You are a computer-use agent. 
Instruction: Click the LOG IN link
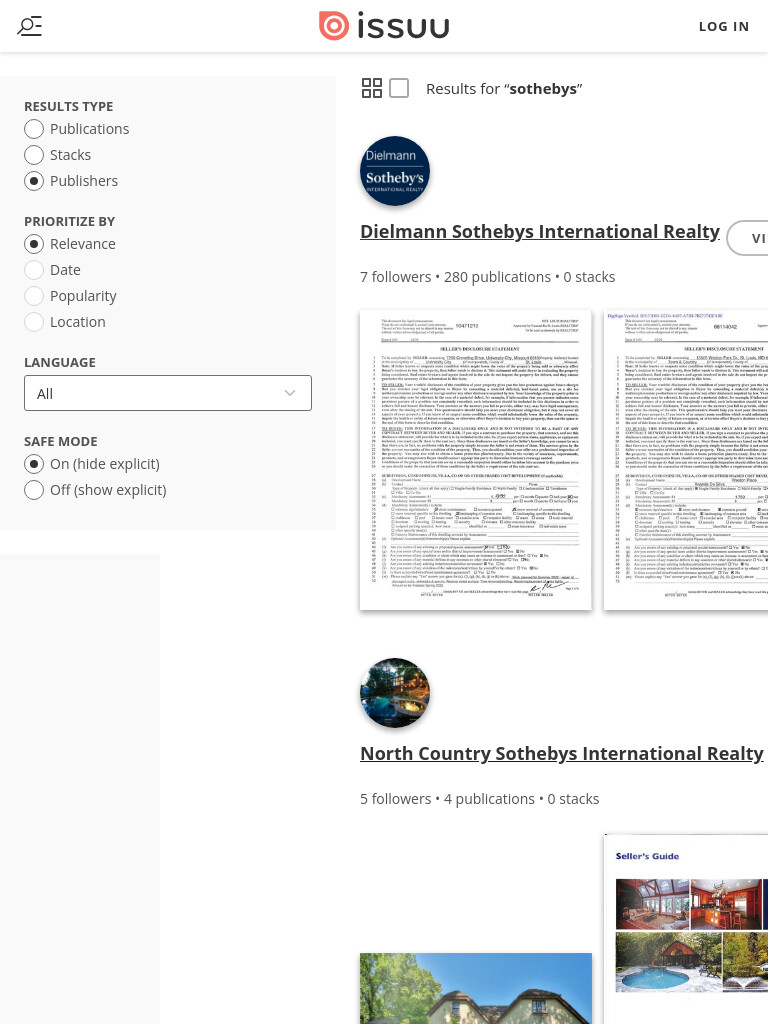[724, 26]
